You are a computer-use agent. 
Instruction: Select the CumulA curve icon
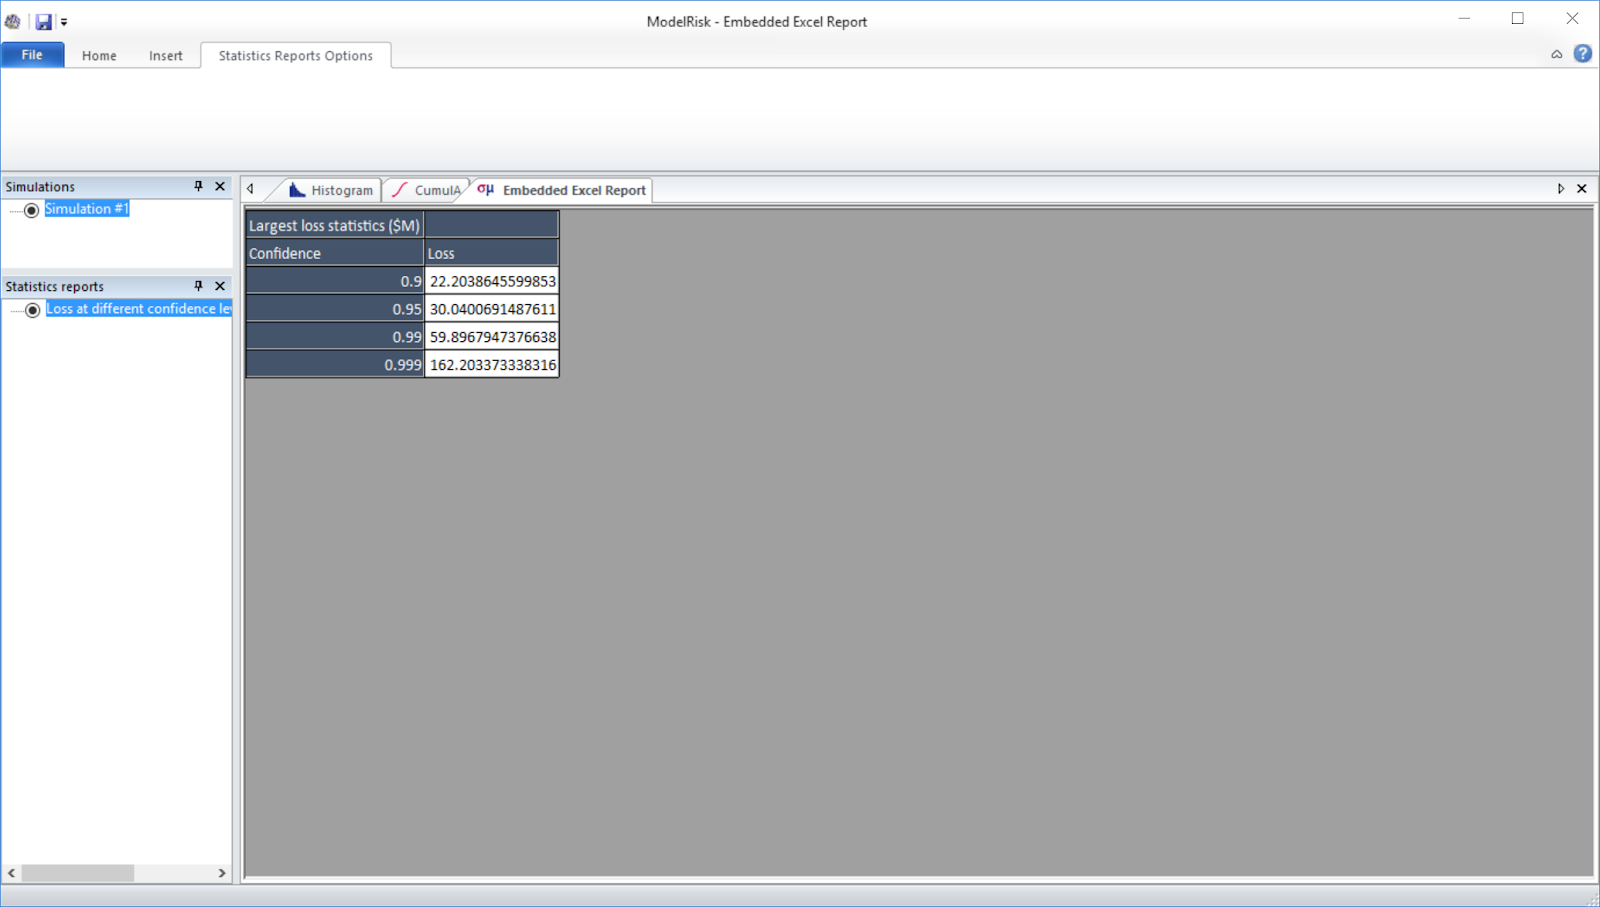pos(399,188)
